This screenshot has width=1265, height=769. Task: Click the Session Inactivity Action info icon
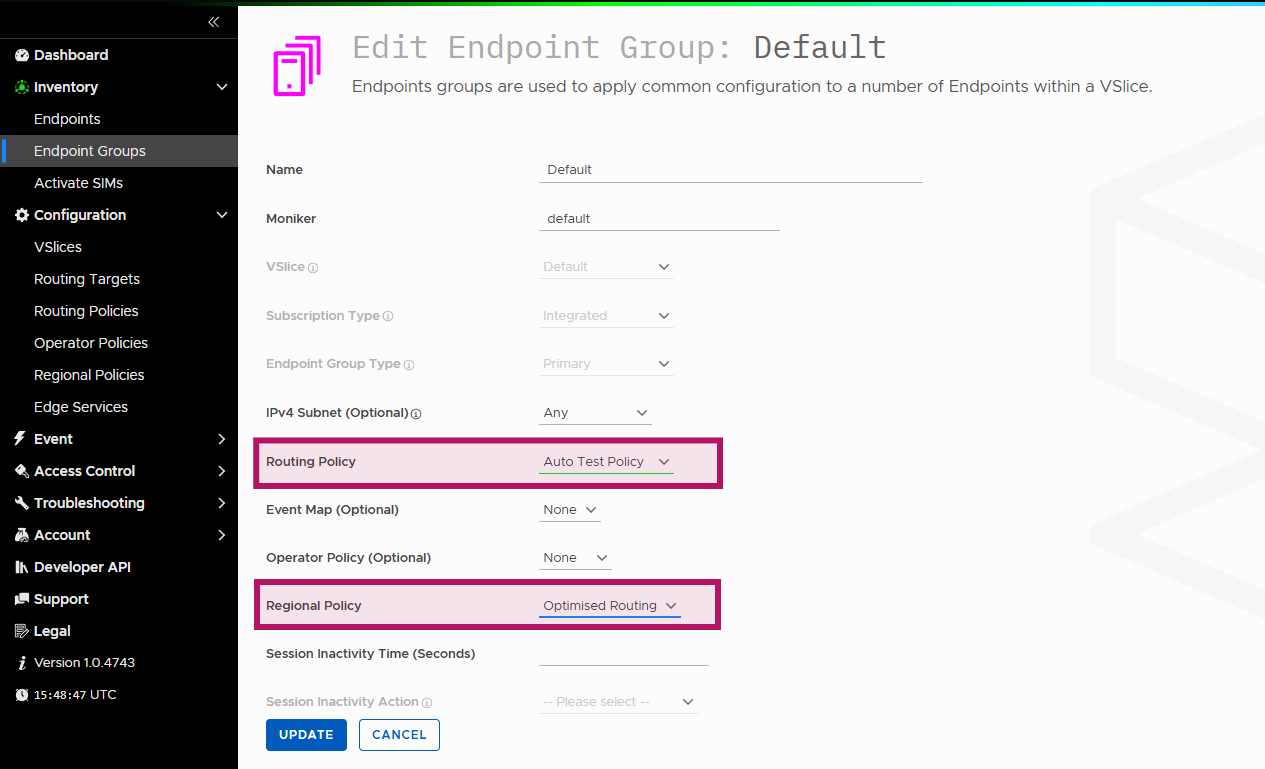click(427, 703)
